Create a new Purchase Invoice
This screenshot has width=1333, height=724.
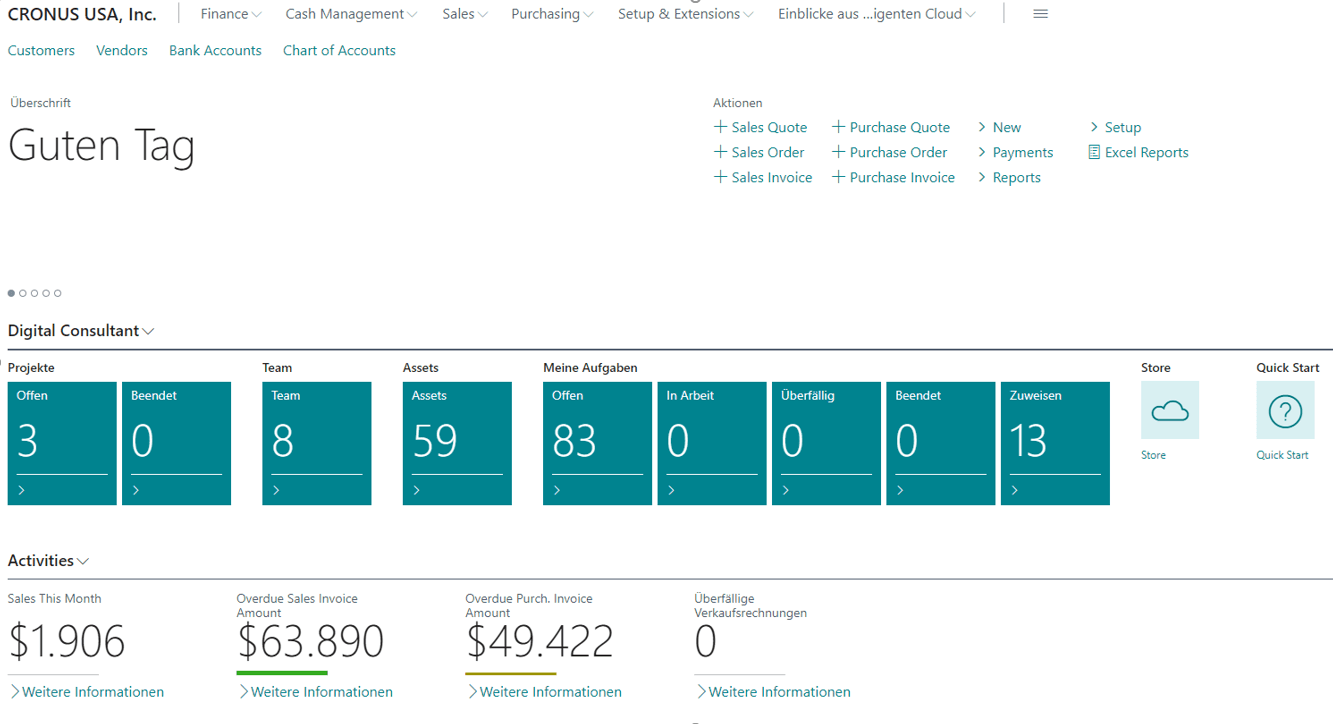point(893,177)
